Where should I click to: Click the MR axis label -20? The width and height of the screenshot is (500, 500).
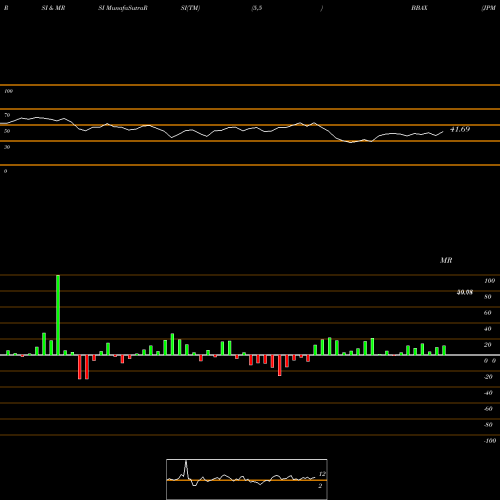click(x=488, y=377)
